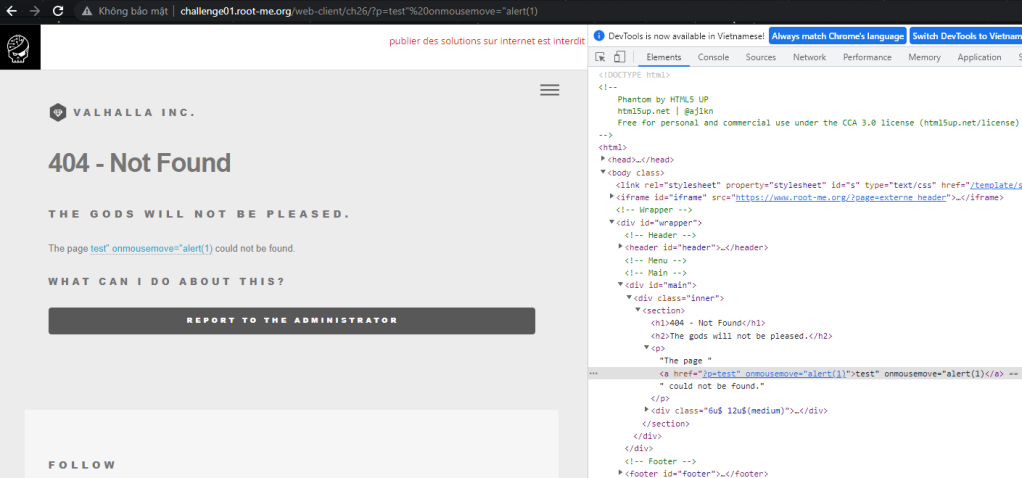Activate the DevTools element inspector tool
1022x478 pixels.
[600, 58]
